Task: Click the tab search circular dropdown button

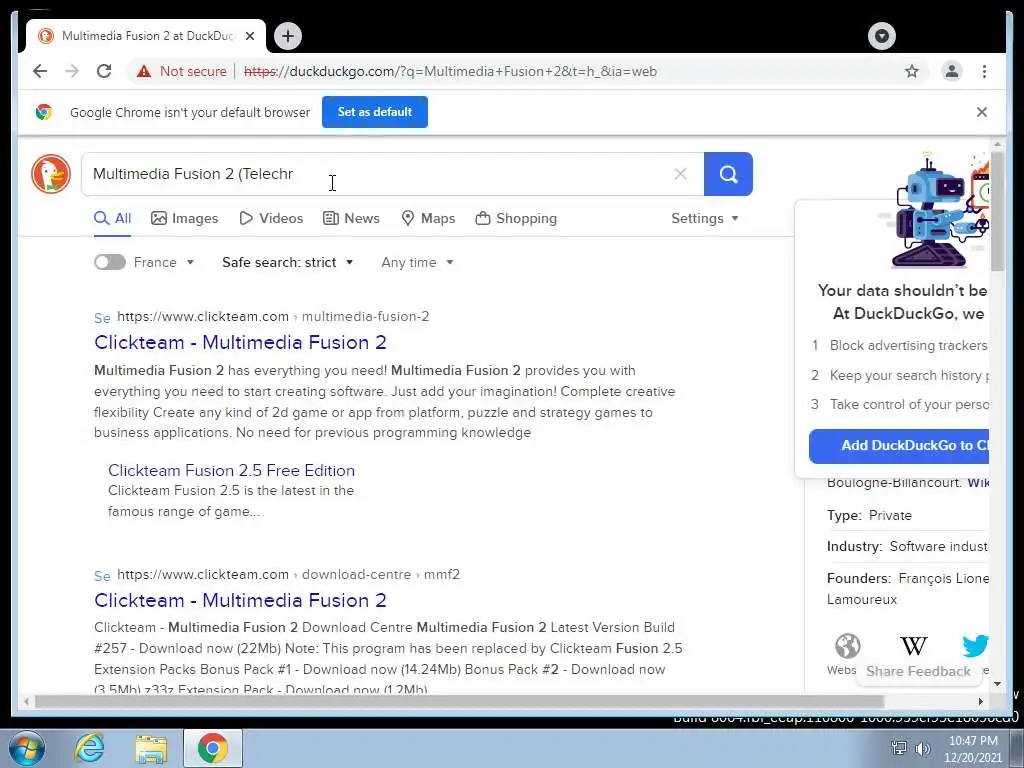Action: pos(882,36)
